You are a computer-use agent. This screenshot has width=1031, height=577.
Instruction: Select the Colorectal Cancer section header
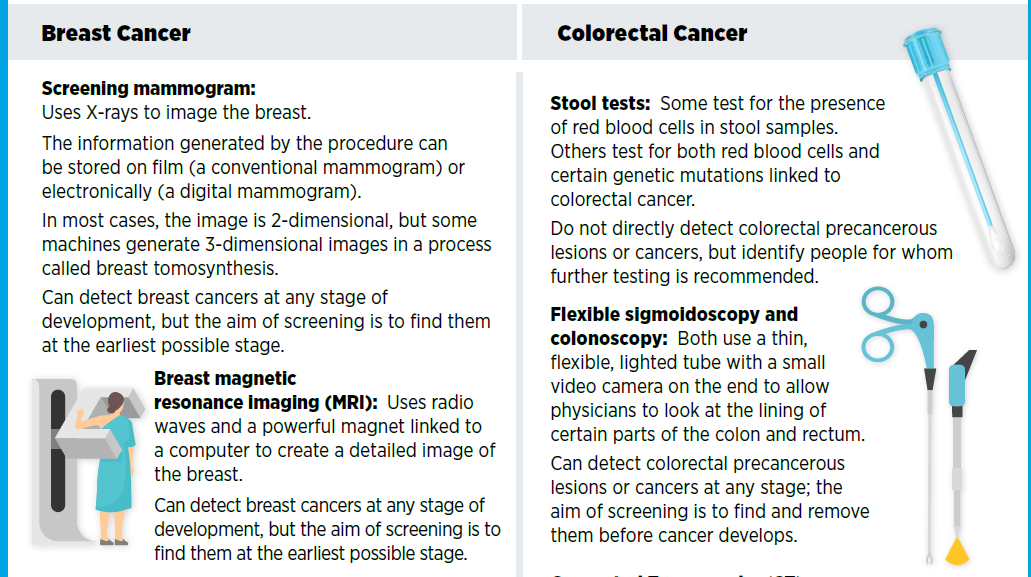pos(652,33)
